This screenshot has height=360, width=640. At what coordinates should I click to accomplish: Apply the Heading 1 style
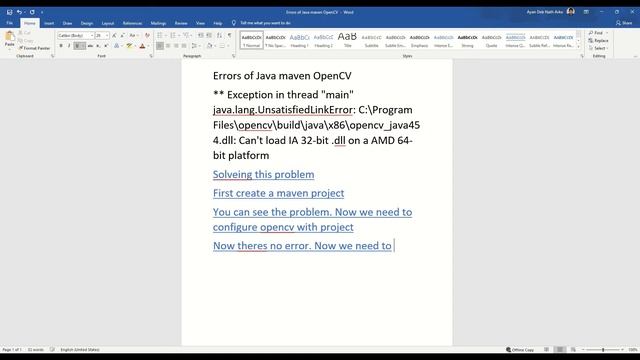[300, 40]
